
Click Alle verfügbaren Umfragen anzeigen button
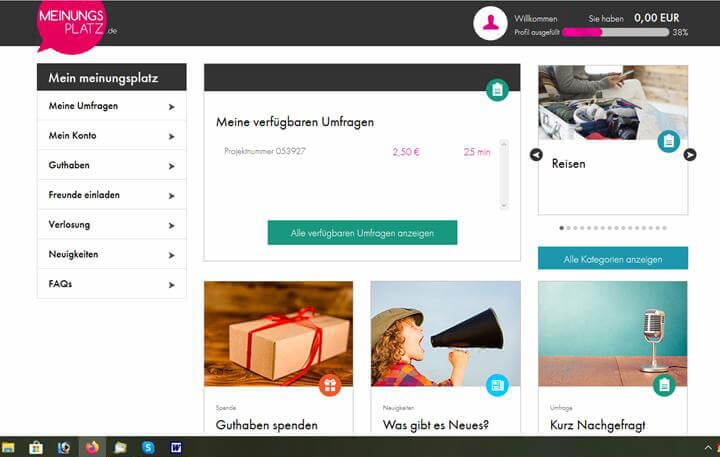coord(362,233)
